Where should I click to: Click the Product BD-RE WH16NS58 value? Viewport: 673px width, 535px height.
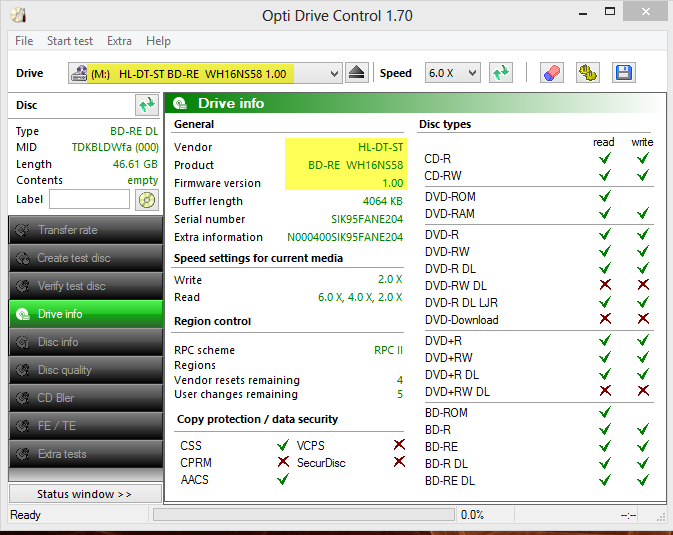pyautogui.click(x=355, y=165)
